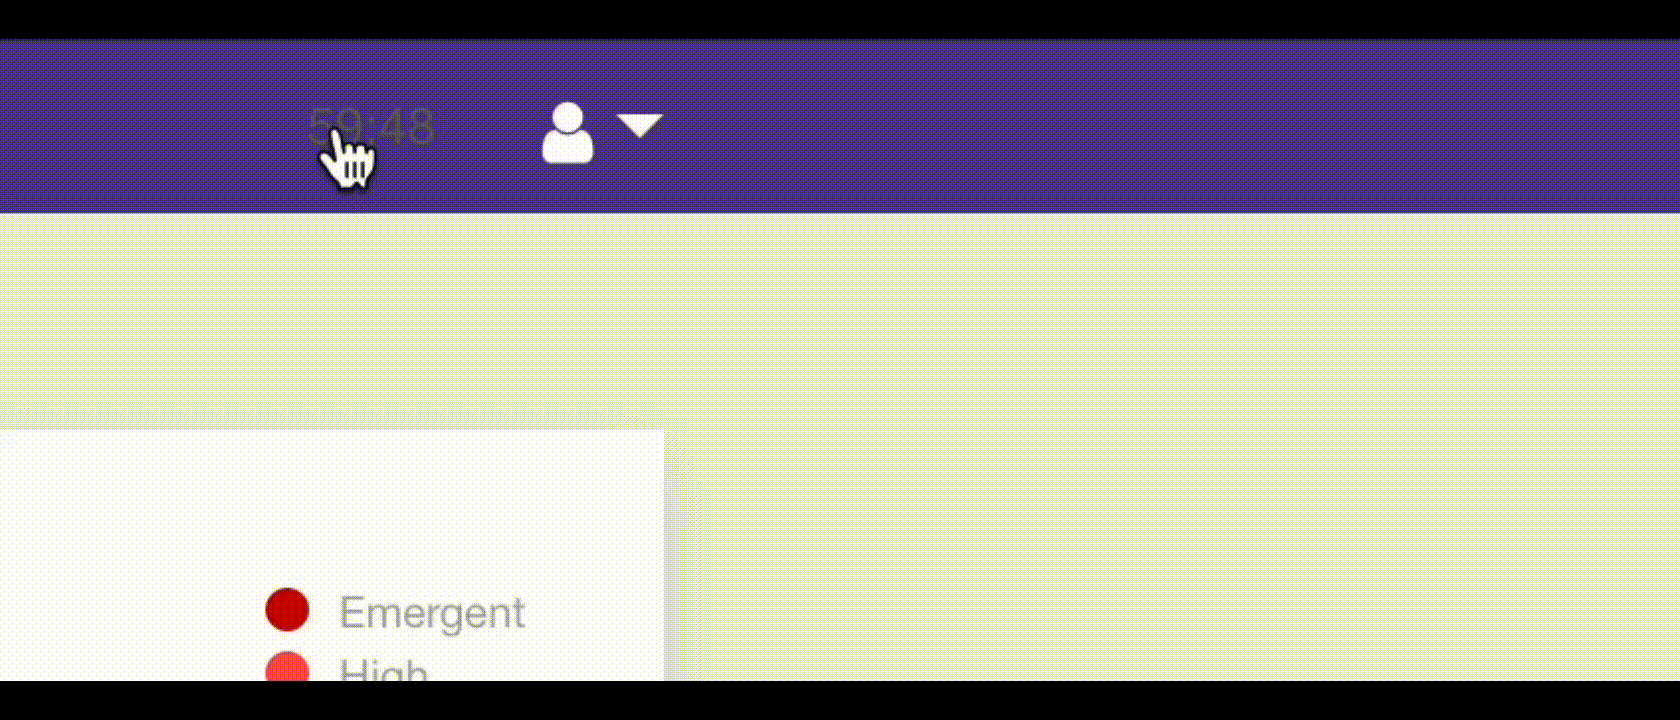
Task: Select the red Emergent priority dot
Action: coord(287,610)
